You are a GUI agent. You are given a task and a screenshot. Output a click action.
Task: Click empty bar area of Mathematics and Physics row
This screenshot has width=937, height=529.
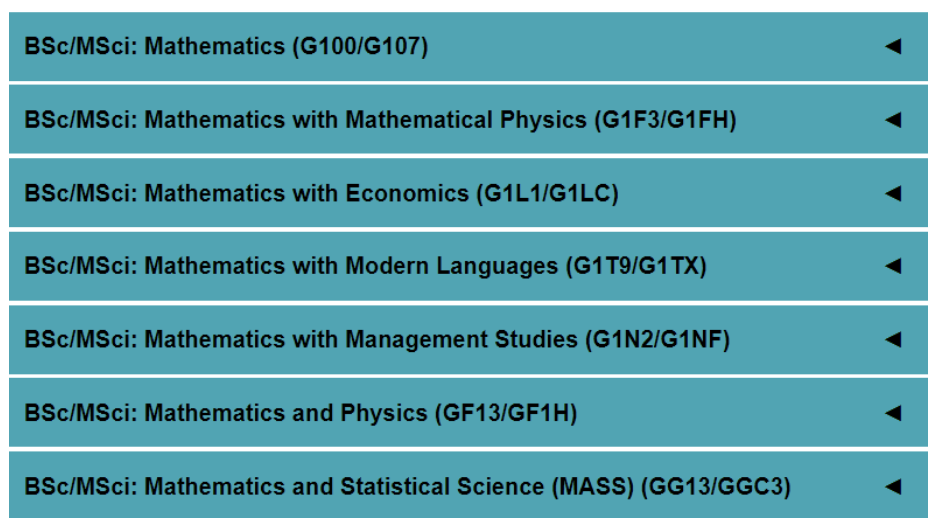point(729,412)
